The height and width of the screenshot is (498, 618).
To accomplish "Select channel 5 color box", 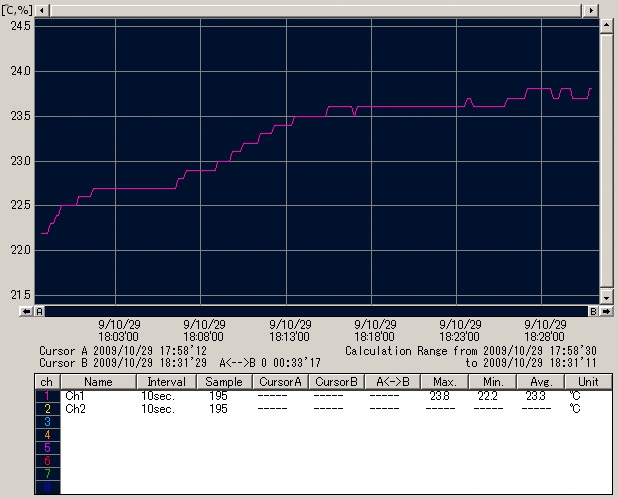I will pos(47,448).
